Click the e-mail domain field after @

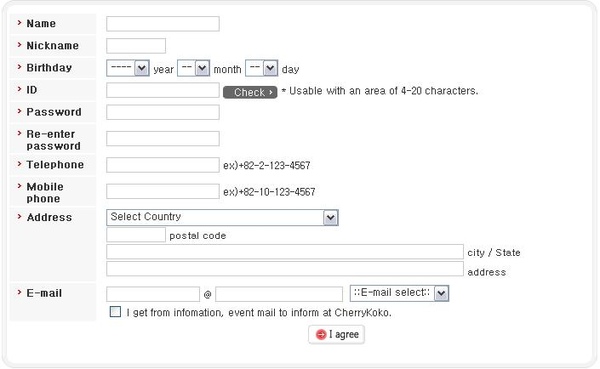[279, 294]
